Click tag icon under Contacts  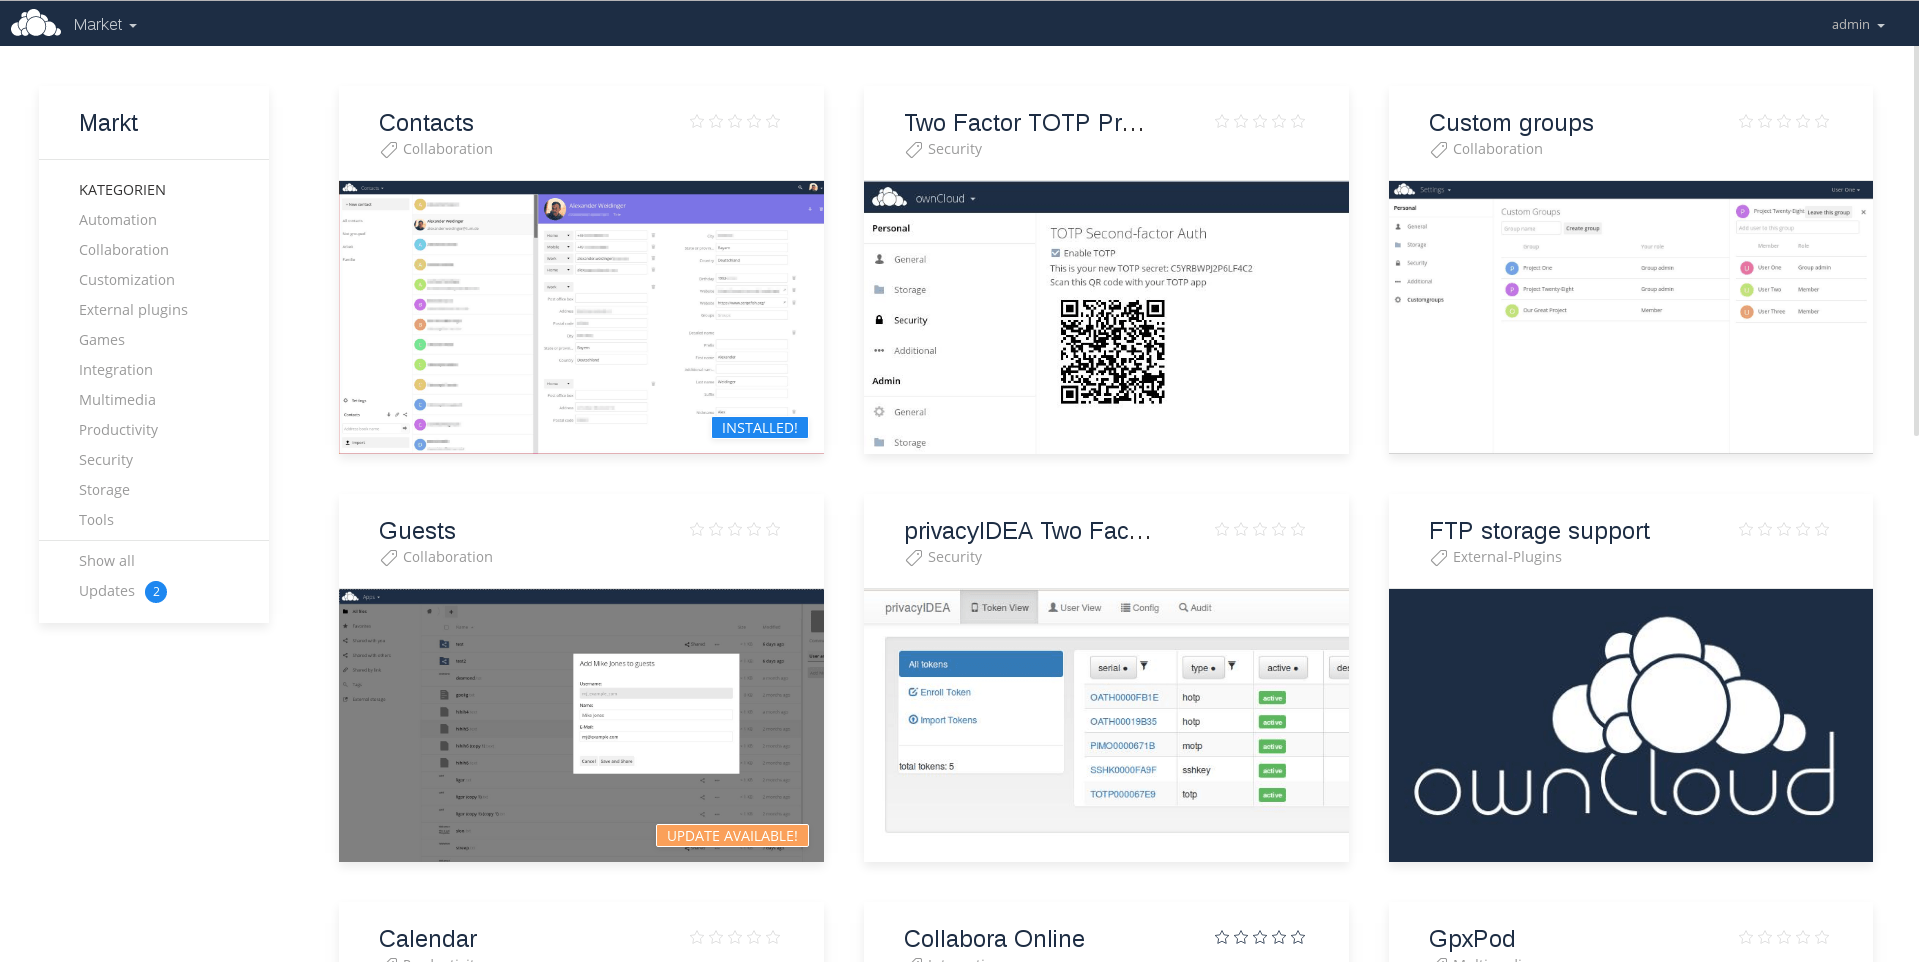coord(389,150)
